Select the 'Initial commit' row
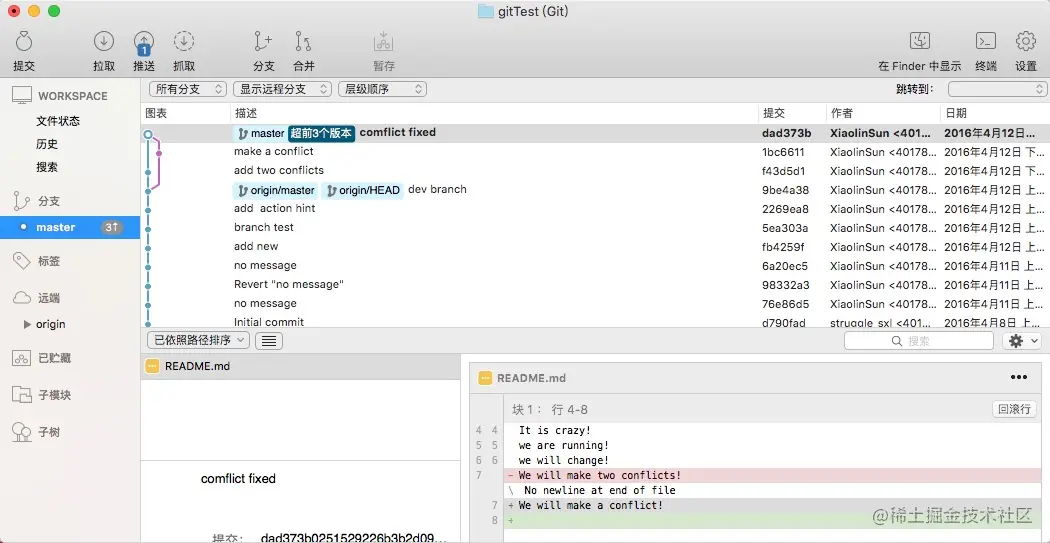Screen dimensions: 1050x543 [x=595, y=322]
